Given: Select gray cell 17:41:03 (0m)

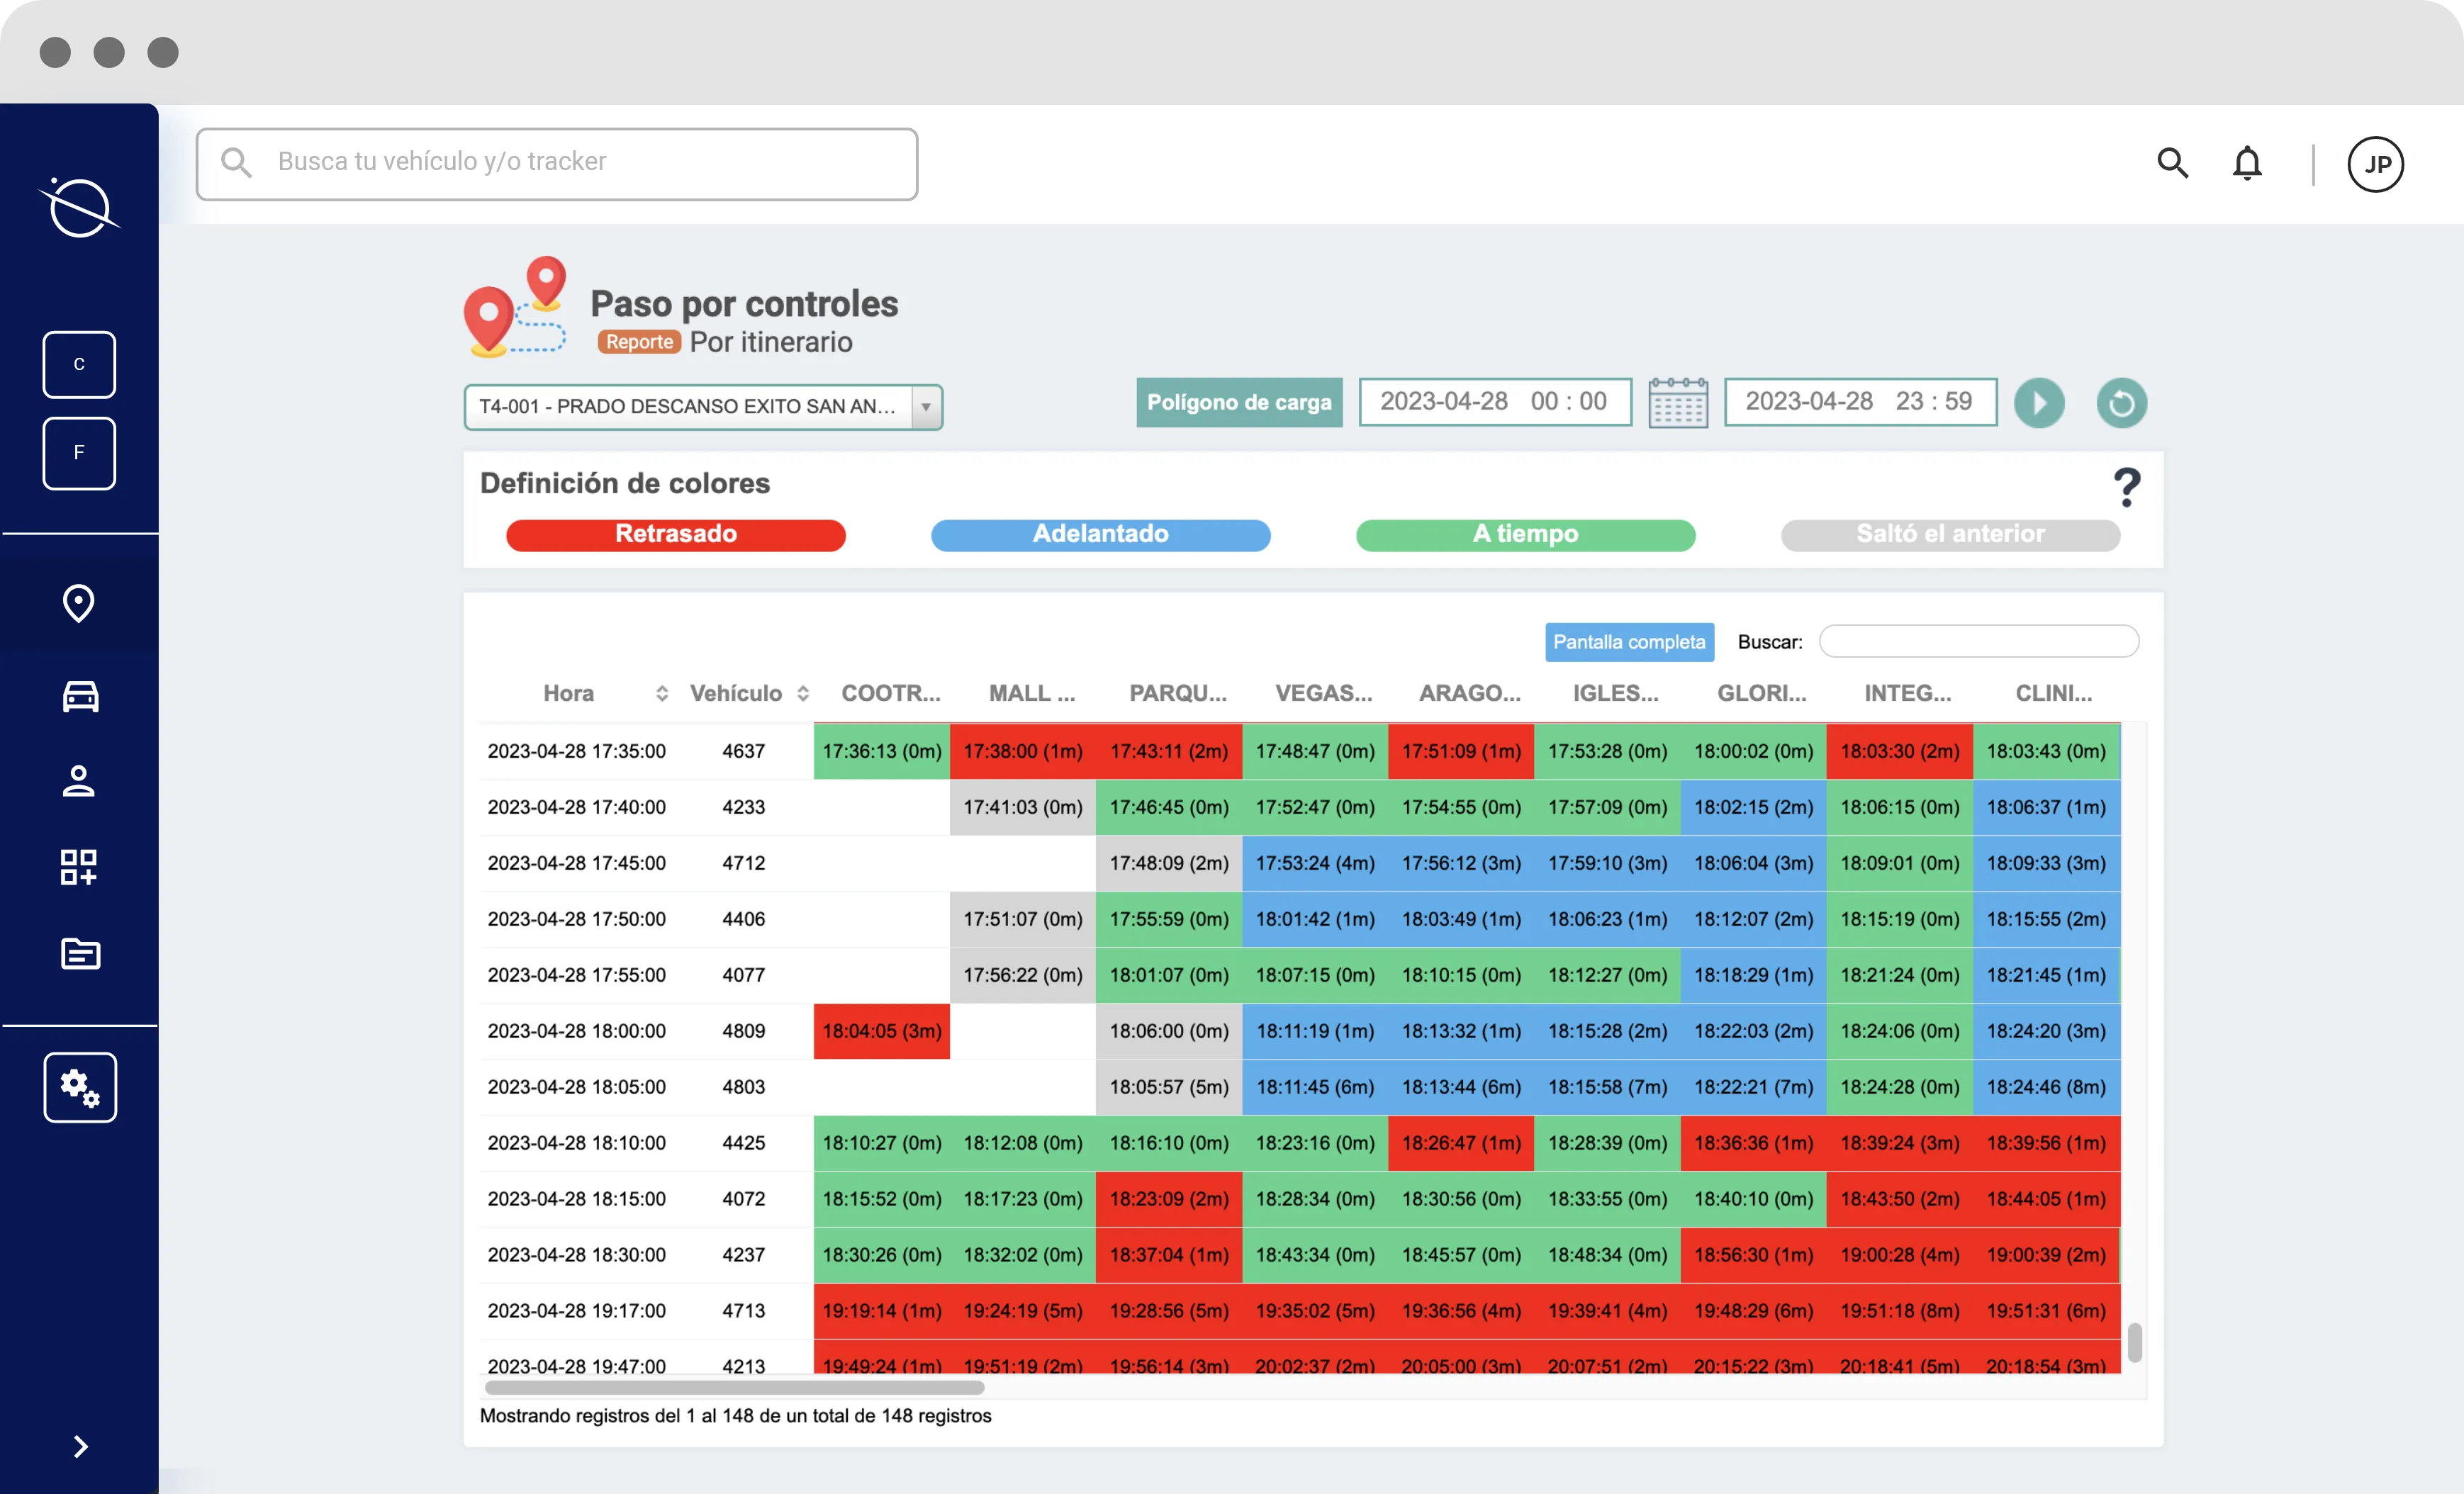Looking at the screenshot, I should [x=1022, y=807].
